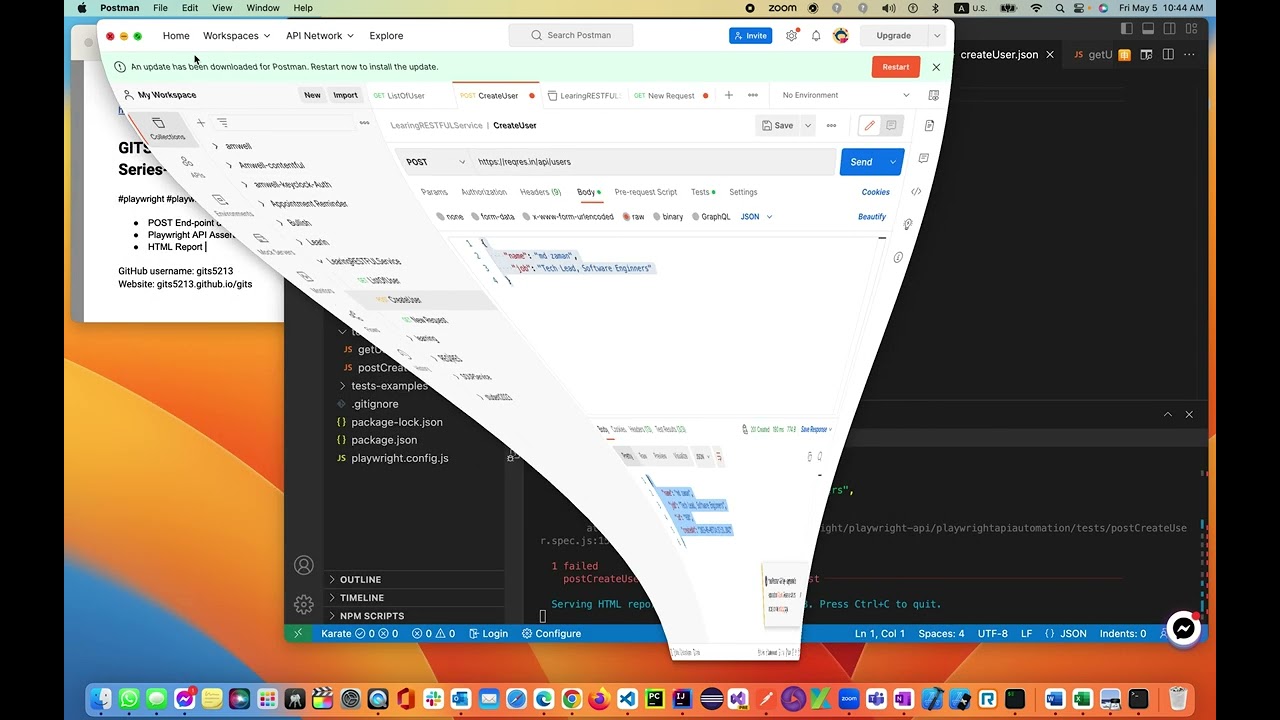Open the No Environment selector
The image size is (1280, 720).
pyautogui.click(x=846, y=95)
